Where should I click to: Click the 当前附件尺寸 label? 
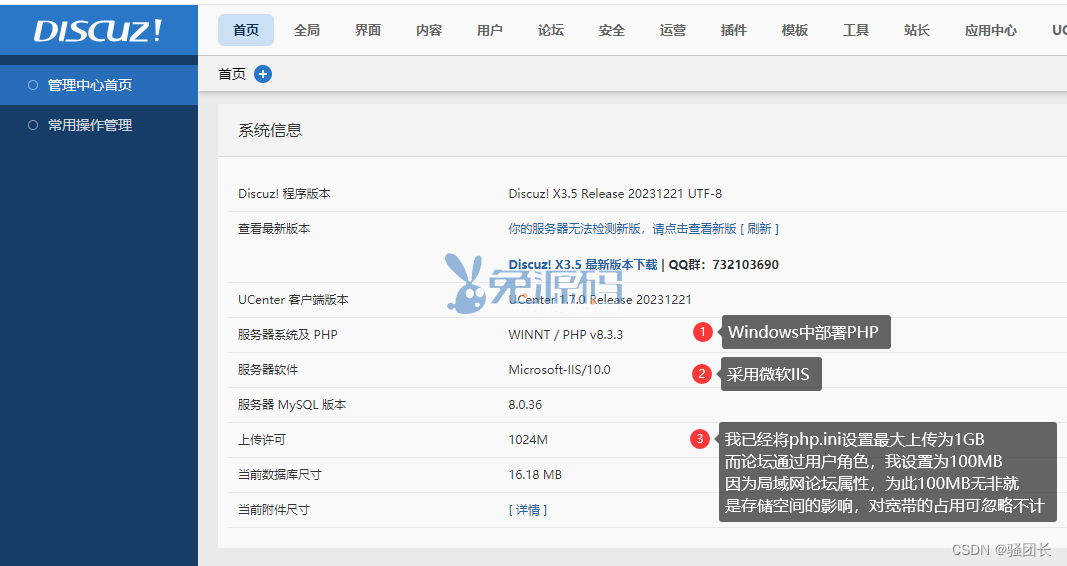(274, 510)
